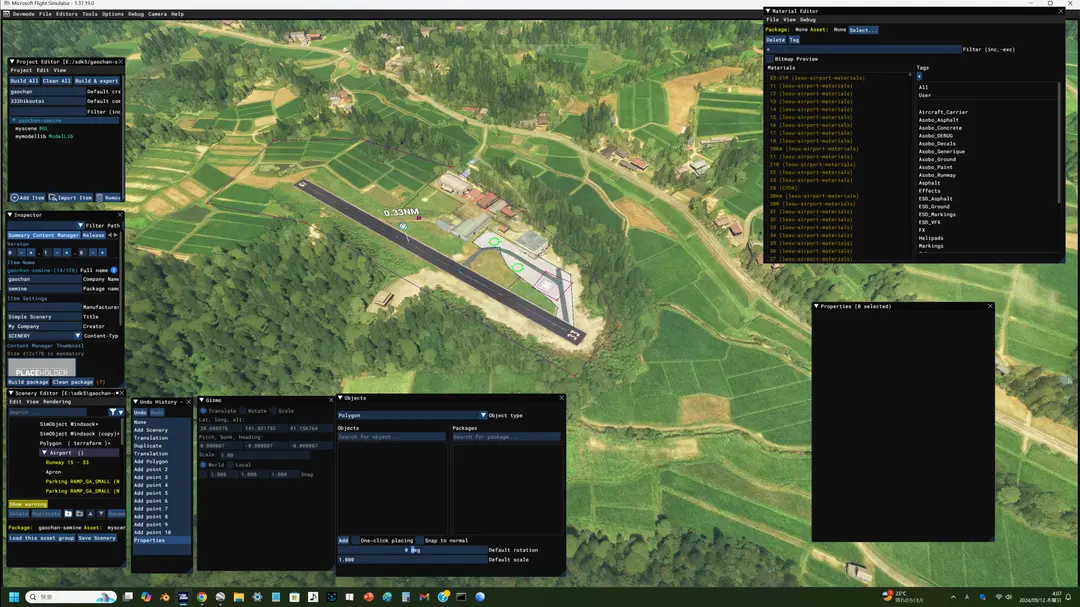Open the Devmode menu
The height and width of the screenshot is (607, 1080).
click(x=23, y=14)
